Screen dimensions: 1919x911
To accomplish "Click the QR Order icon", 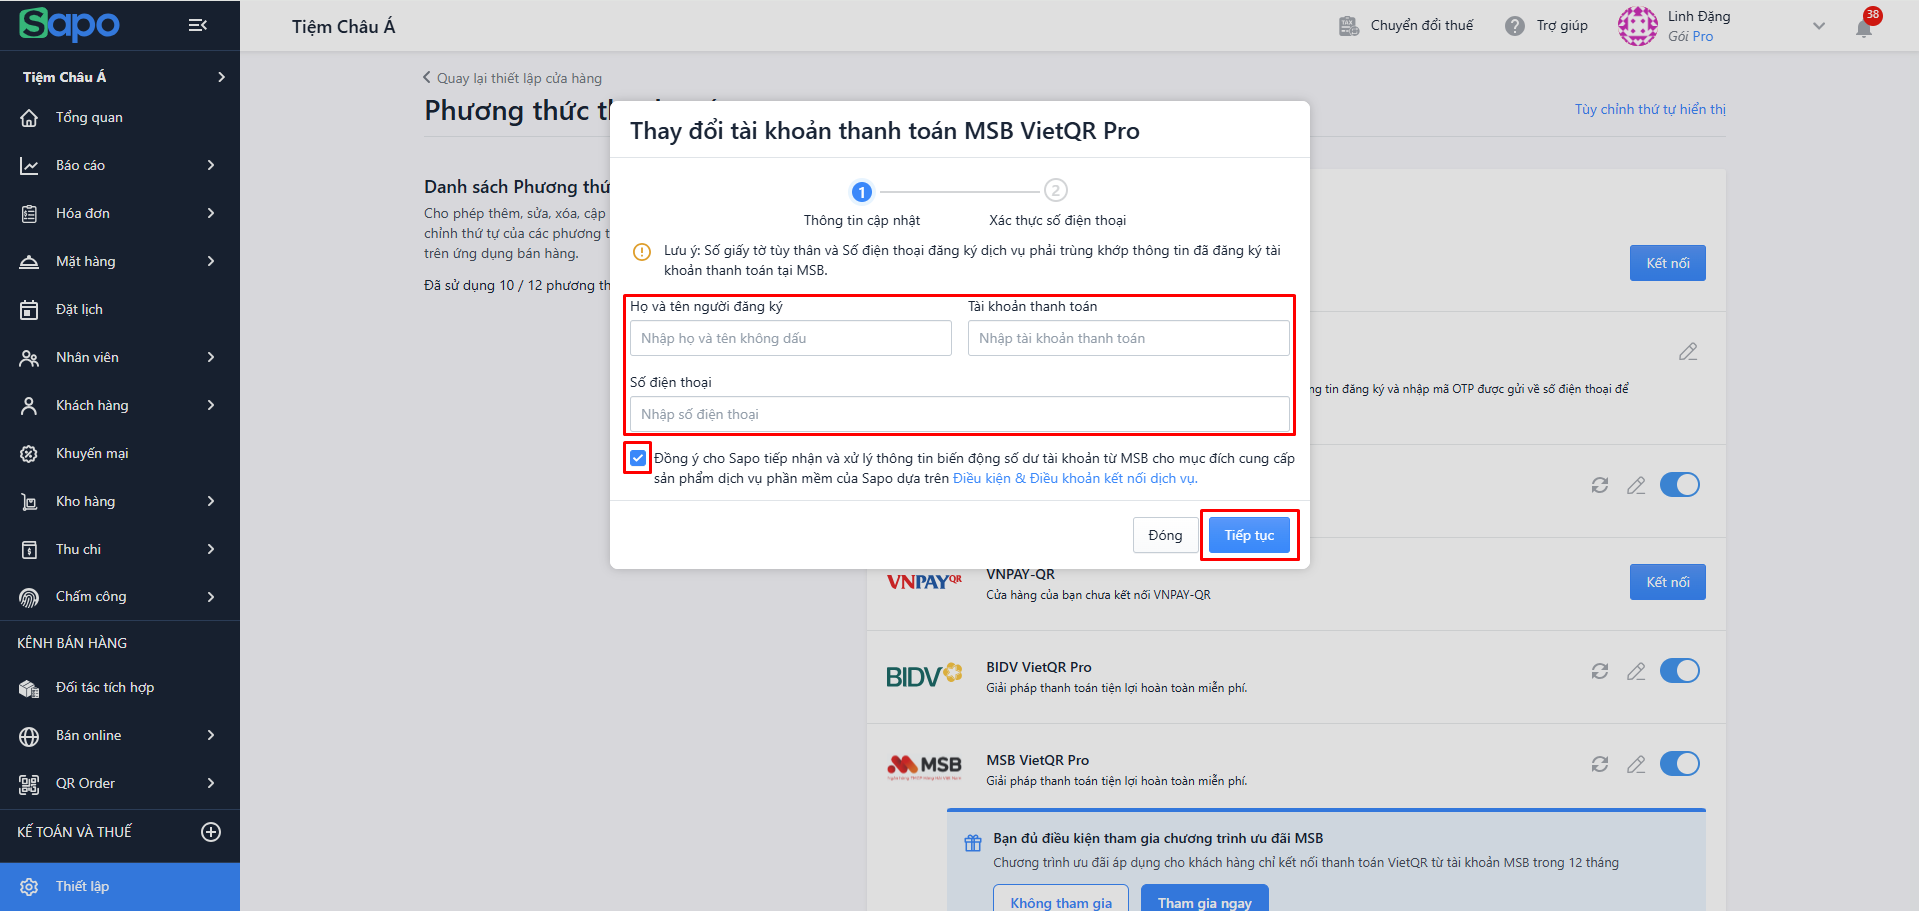I will (29, 784).
